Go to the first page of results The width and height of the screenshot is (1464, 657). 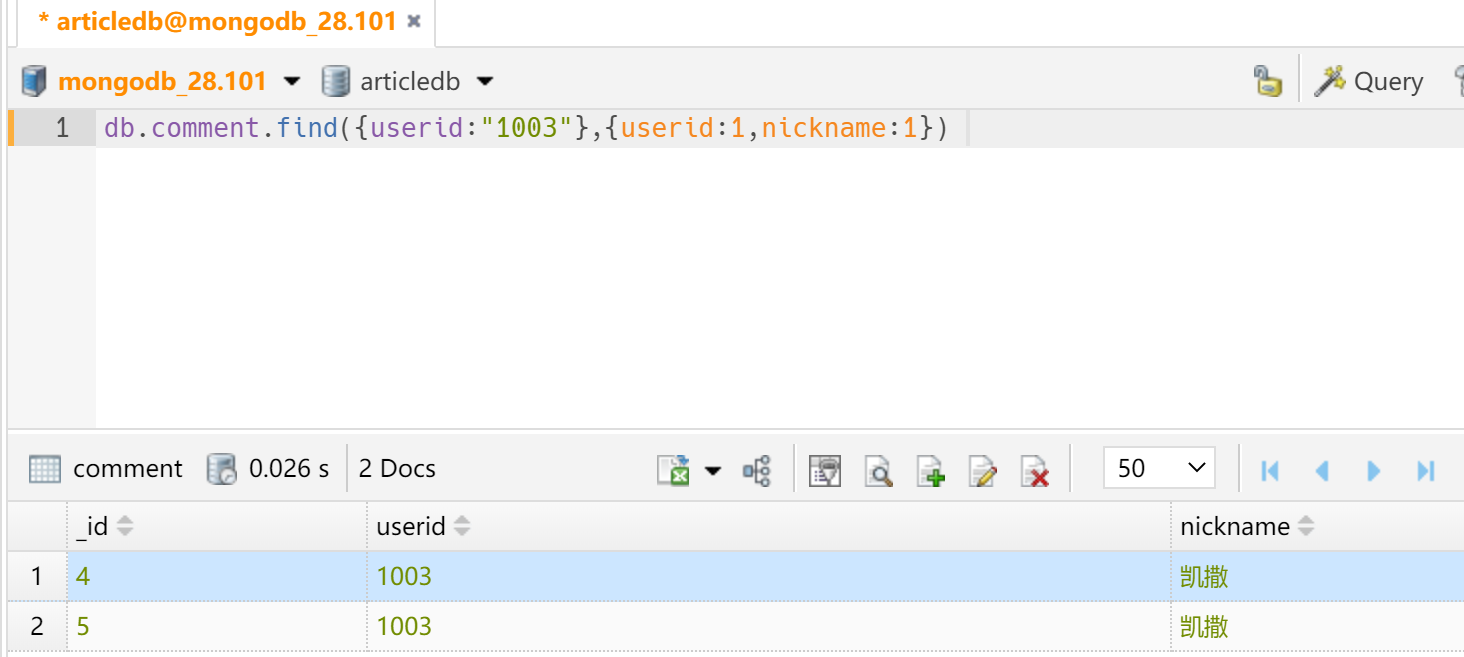click(1270, 470)
